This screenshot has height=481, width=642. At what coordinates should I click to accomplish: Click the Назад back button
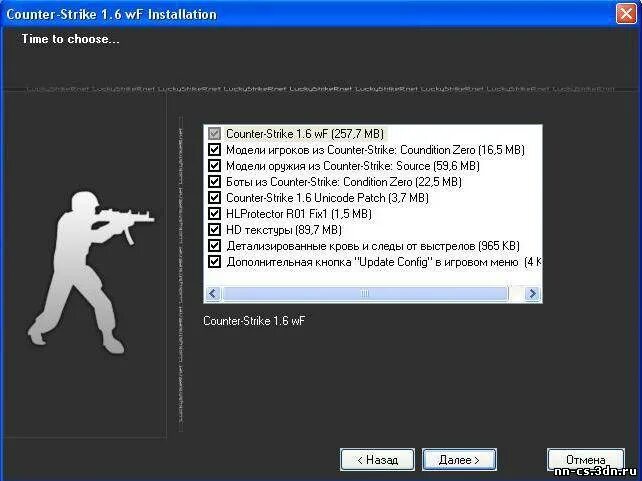[x=377, y=460]
